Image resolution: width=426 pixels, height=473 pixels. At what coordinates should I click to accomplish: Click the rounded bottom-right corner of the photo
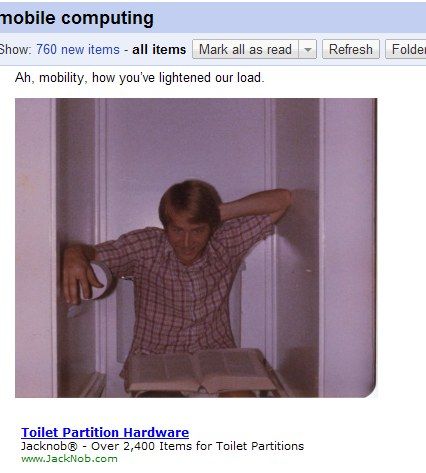(370, 391)
